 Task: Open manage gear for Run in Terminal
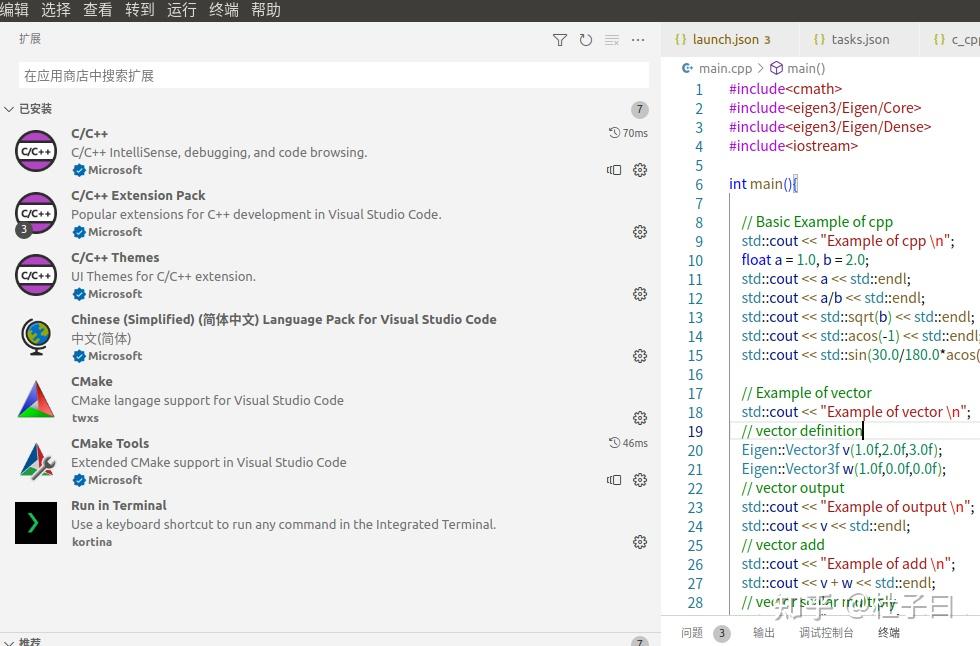pyautogui.click(x=640, y=542)
